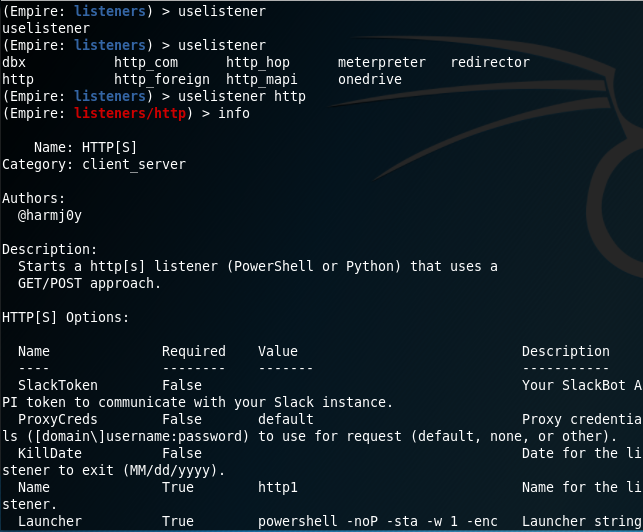Viewport: 643px width, 532px height.
Task: Click the 'Description' column header
Action: [565, 351]
